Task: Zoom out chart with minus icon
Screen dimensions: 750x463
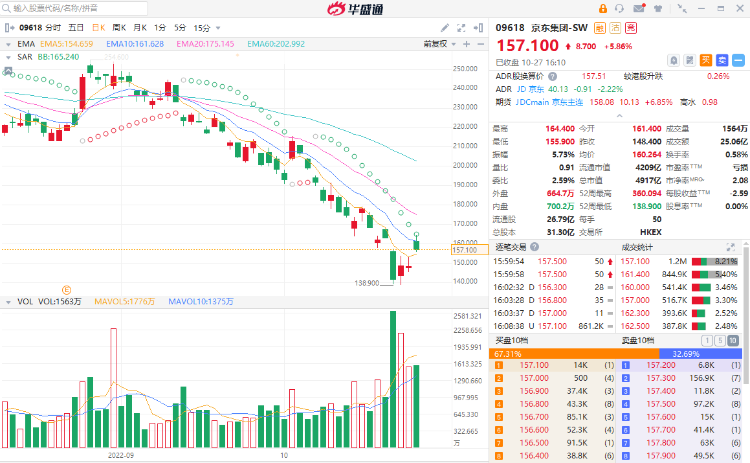Action: point(480,44)
